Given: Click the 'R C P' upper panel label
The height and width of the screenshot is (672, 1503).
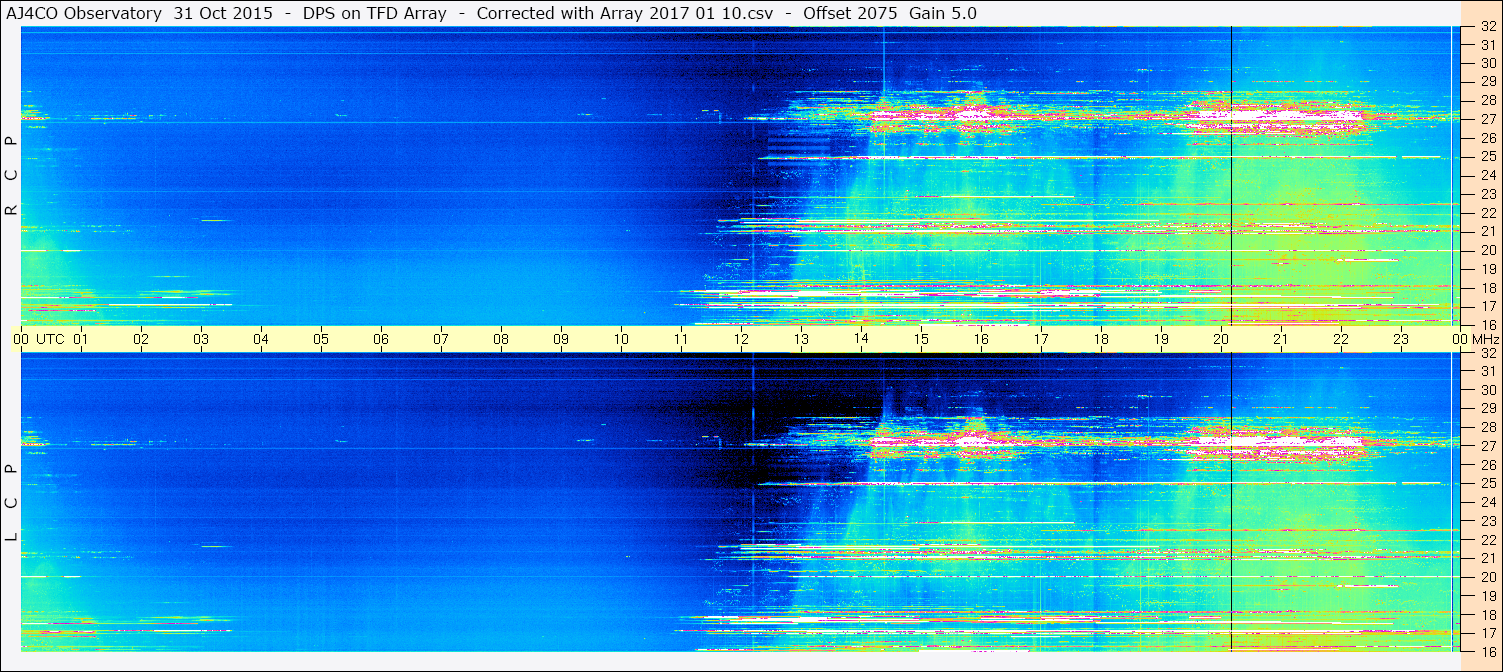Looking at the screenshot, I should [x=11, y=175].
